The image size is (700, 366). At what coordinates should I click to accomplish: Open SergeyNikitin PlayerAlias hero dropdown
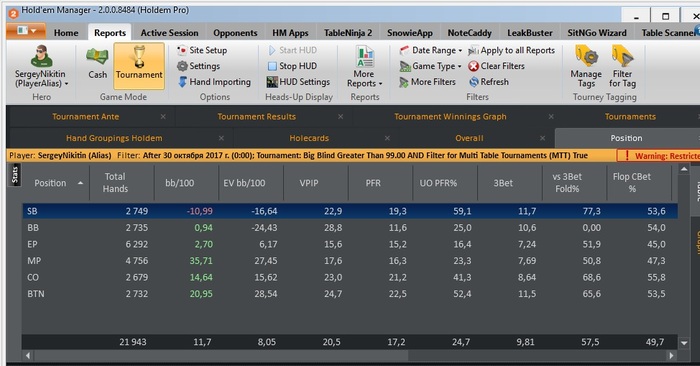41,67
